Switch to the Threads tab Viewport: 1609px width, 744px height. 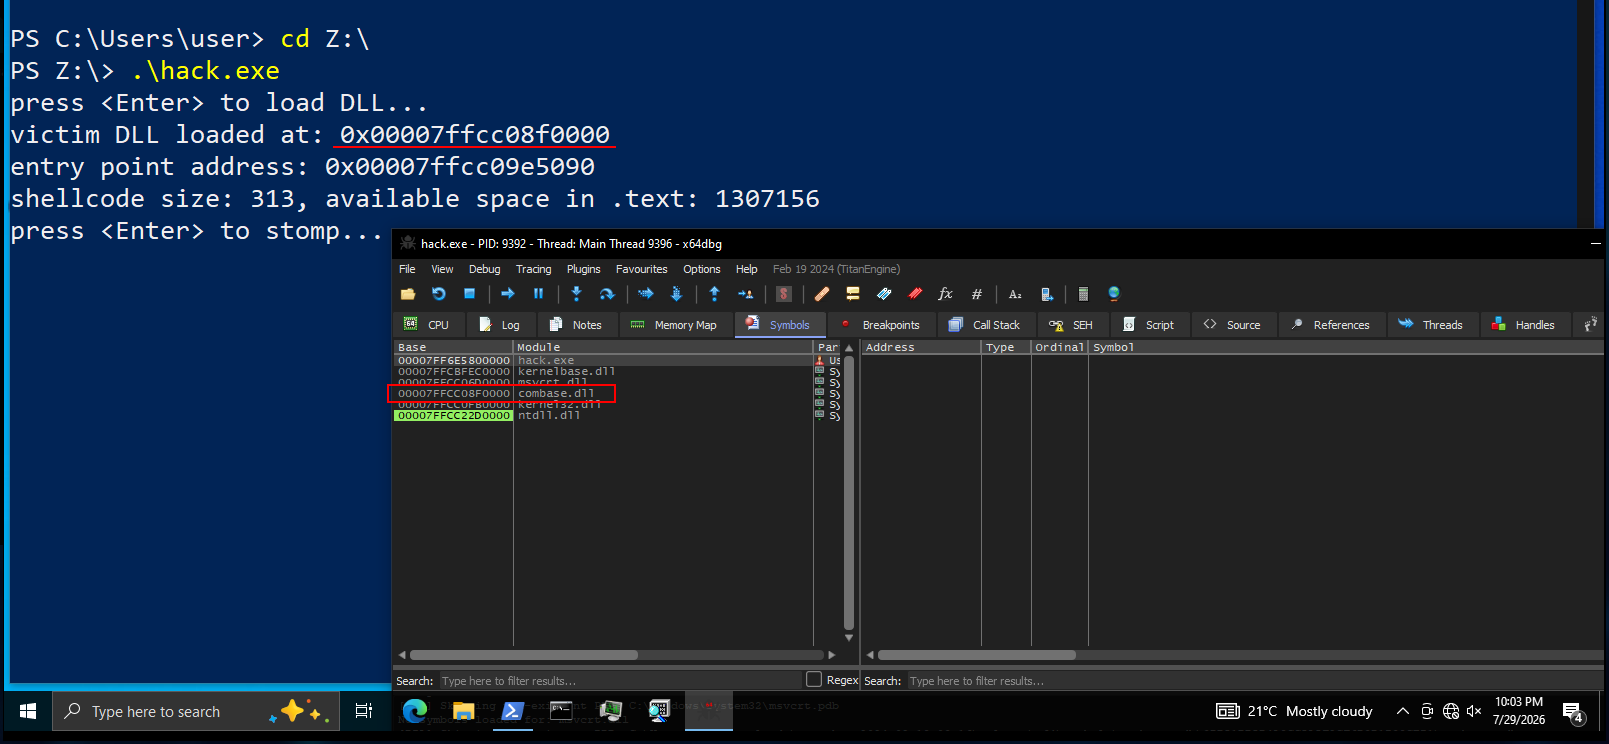(1432, 325)
